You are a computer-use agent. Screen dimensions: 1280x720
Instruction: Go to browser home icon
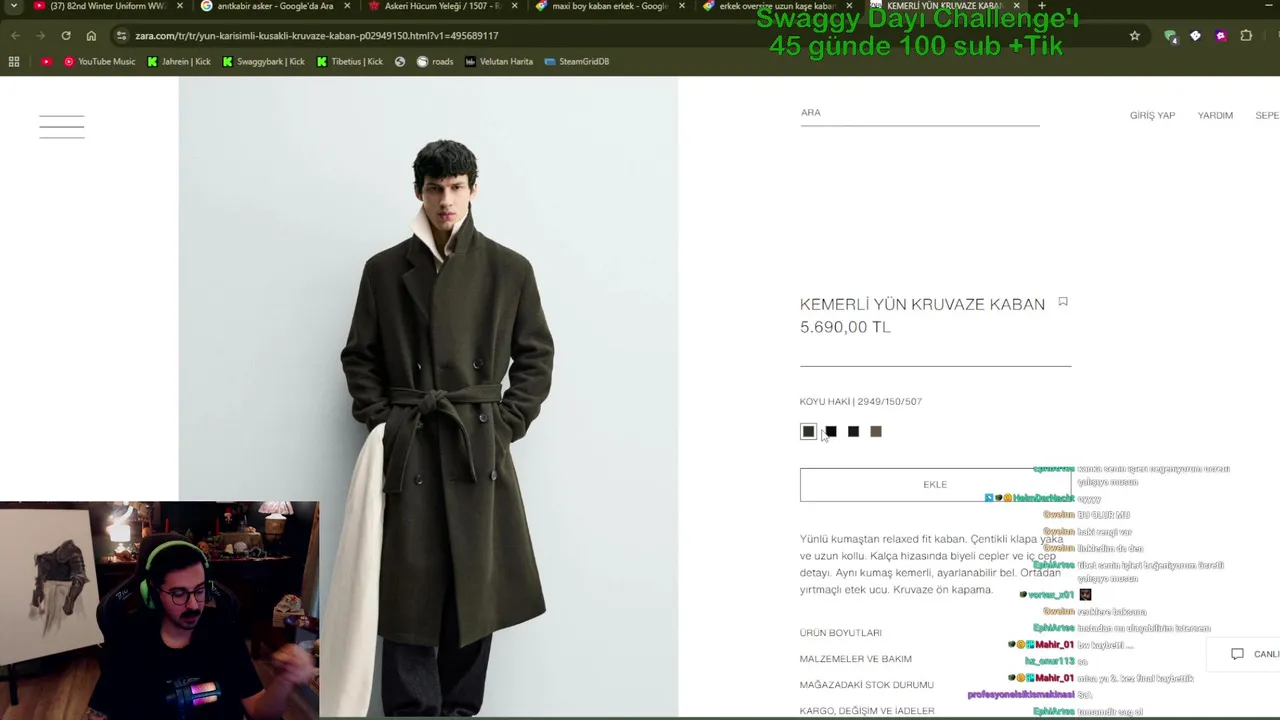point(91,35)
